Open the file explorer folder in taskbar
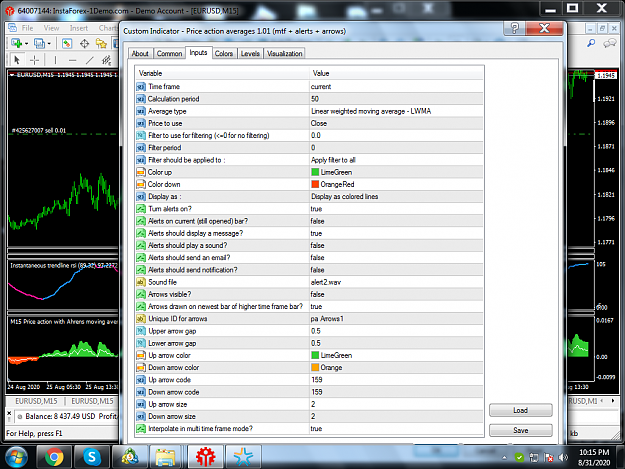The image size is (625, 469). 165,457
